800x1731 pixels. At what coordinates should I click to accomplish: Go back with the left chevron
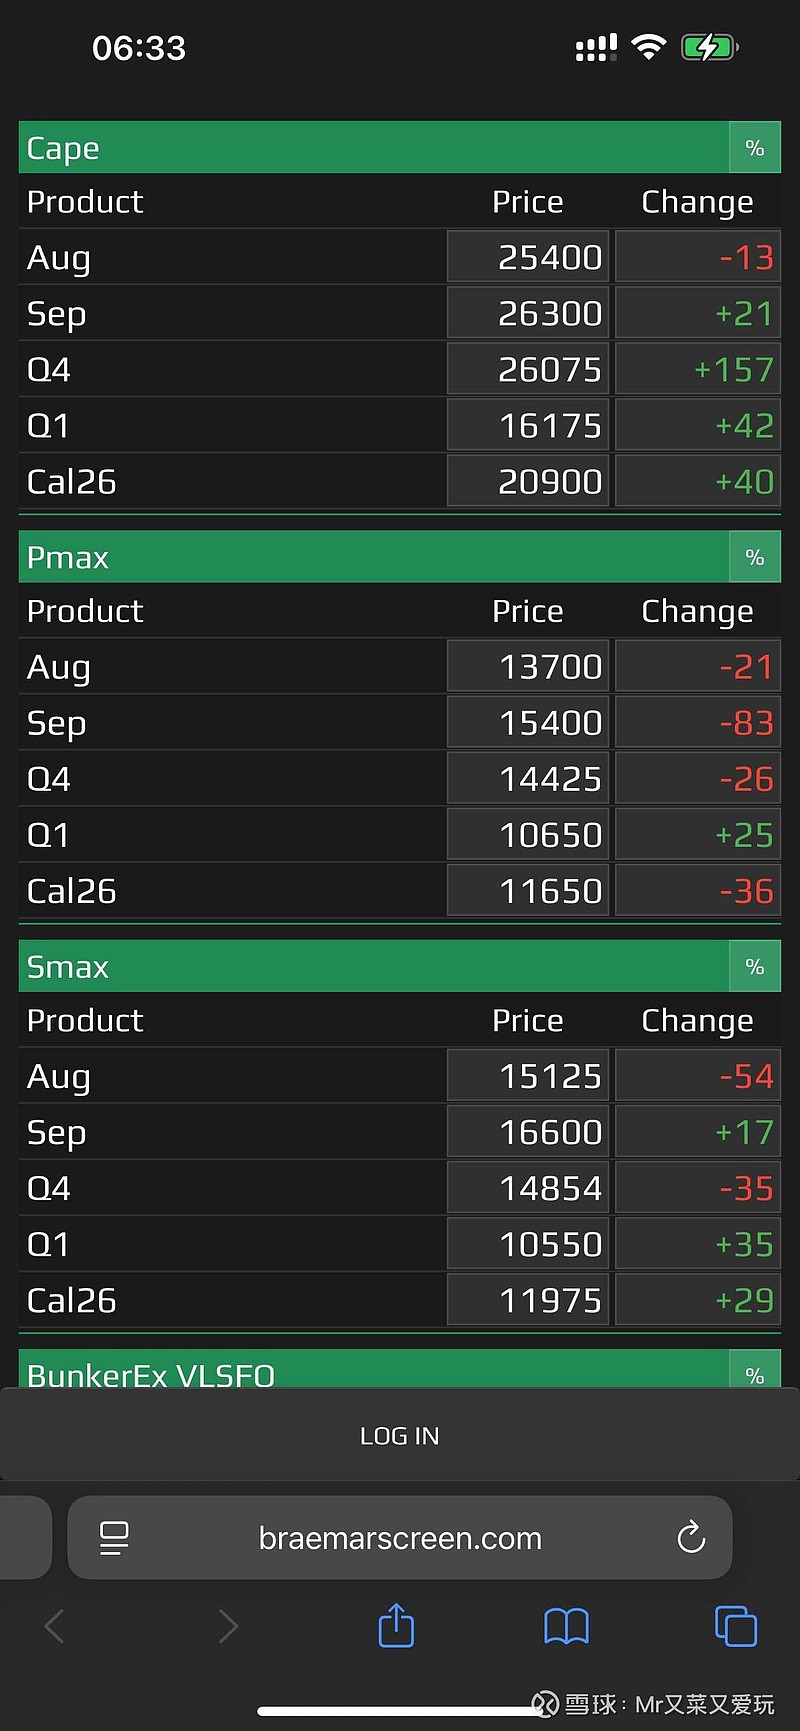tap(55, 1626)
